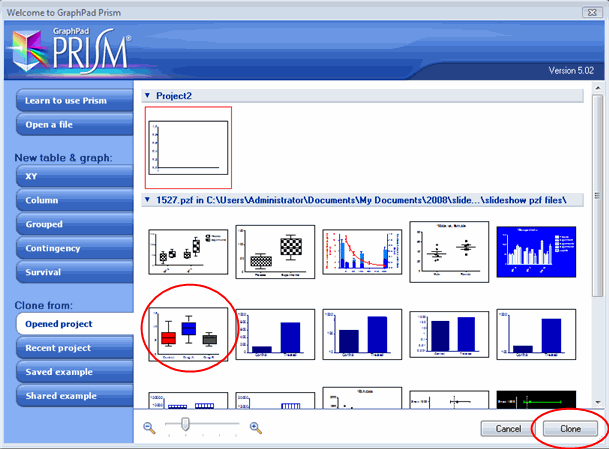The width and height of the screenshot is (609, 449).
Task: Collapse the 1527.pzf file section
Action: coord(148,200)
